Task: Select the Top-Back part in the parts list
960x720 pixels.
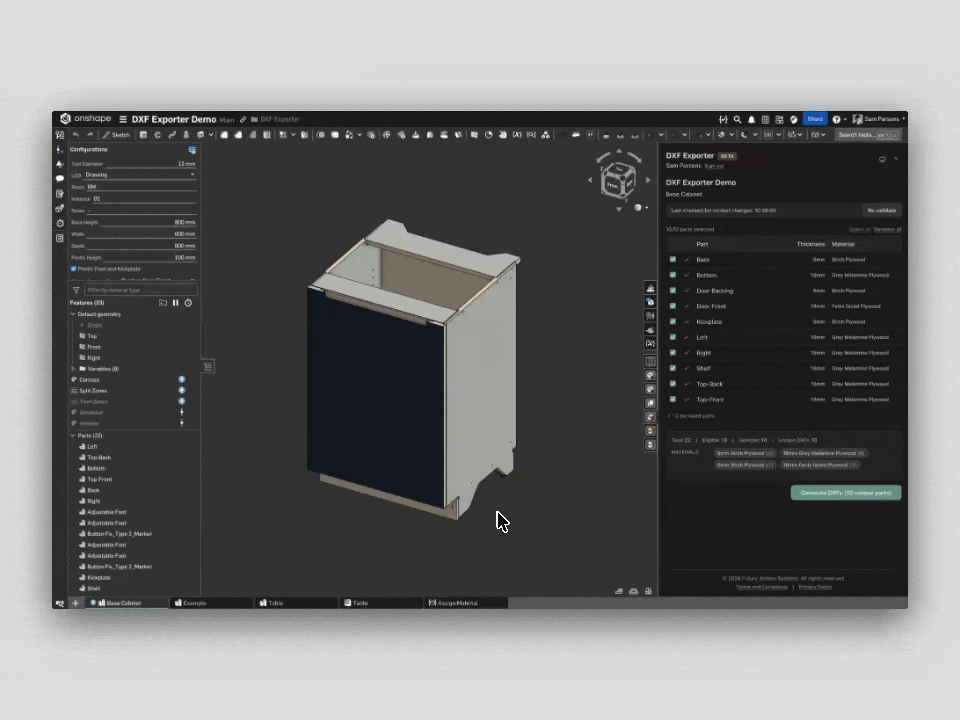Action: click(x=99, y=457)
